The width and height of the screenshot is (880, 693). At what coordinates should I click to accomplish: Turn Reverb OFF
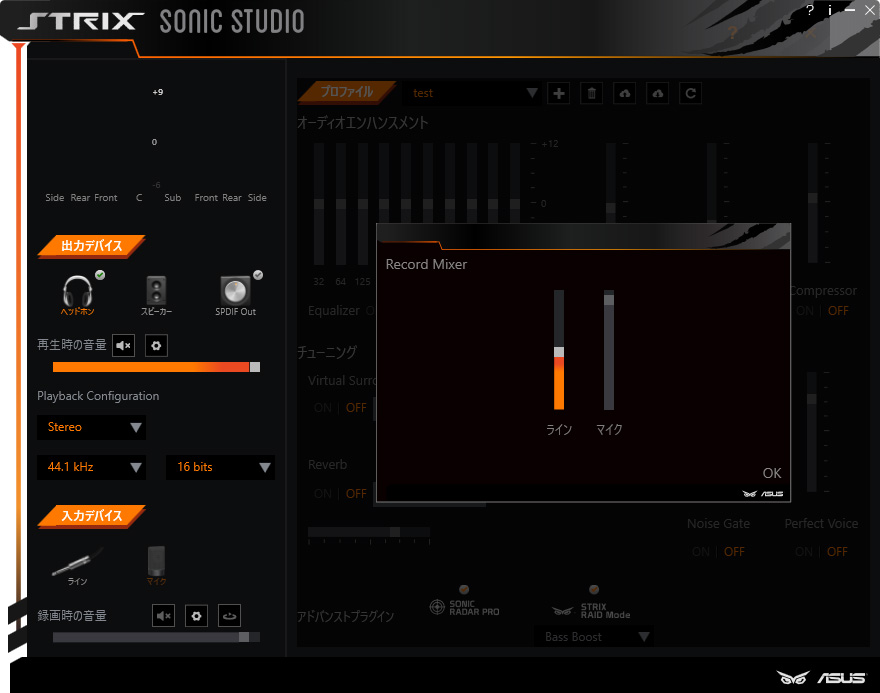356,494
